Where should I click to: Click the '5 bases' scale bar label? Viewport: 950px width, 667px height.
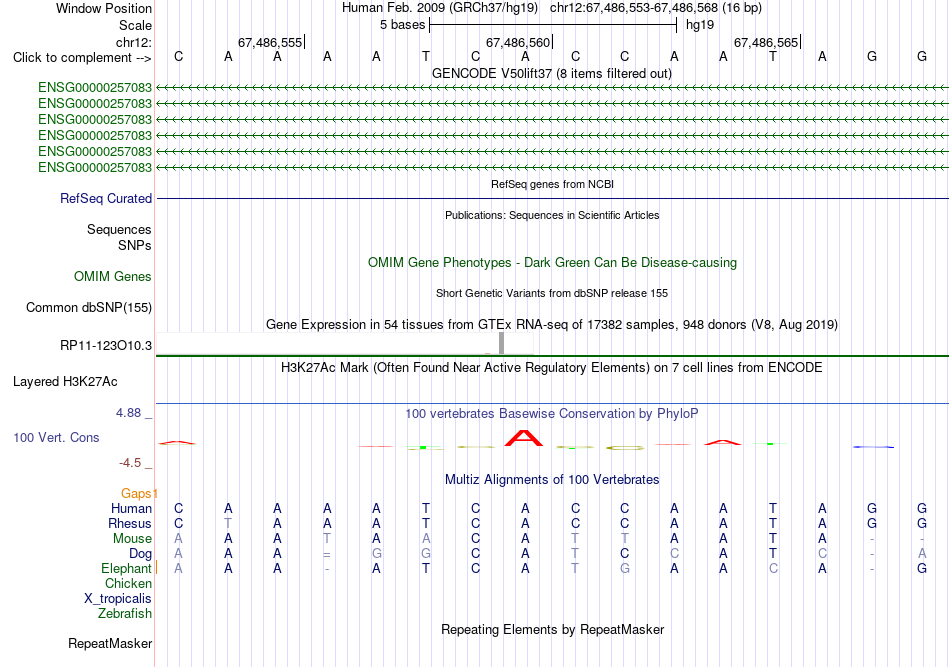pyautogui.click(x=402, y=25)
